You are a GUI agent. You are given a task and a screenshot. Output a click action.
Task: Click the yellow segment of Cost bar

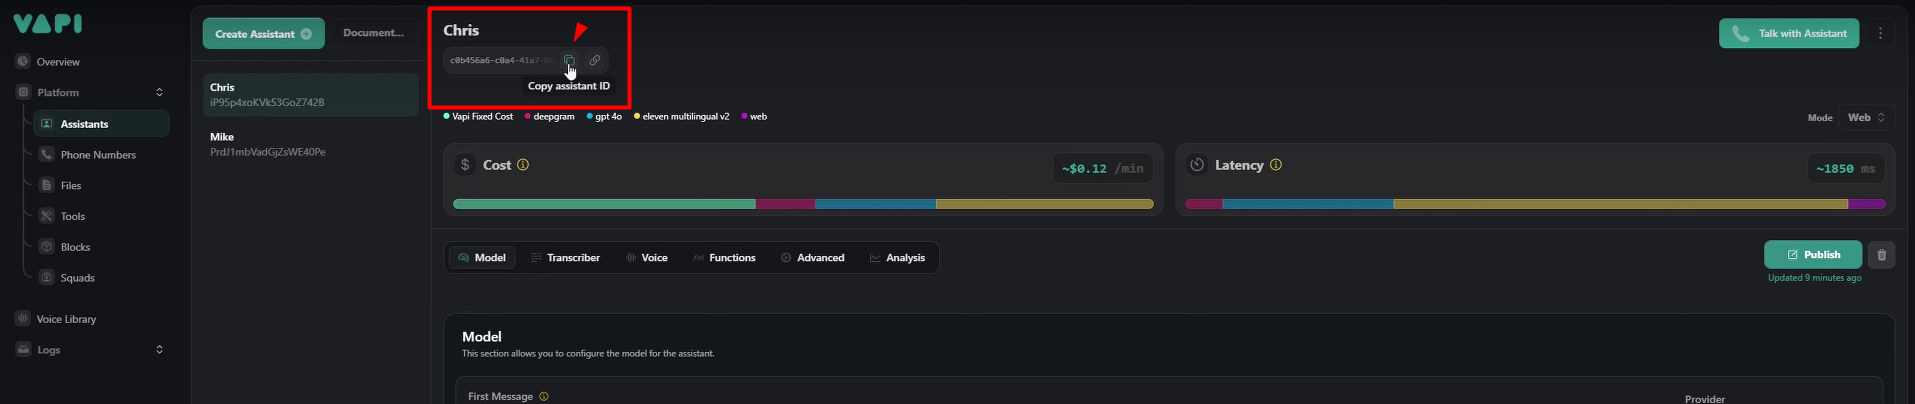(1044, 204)
